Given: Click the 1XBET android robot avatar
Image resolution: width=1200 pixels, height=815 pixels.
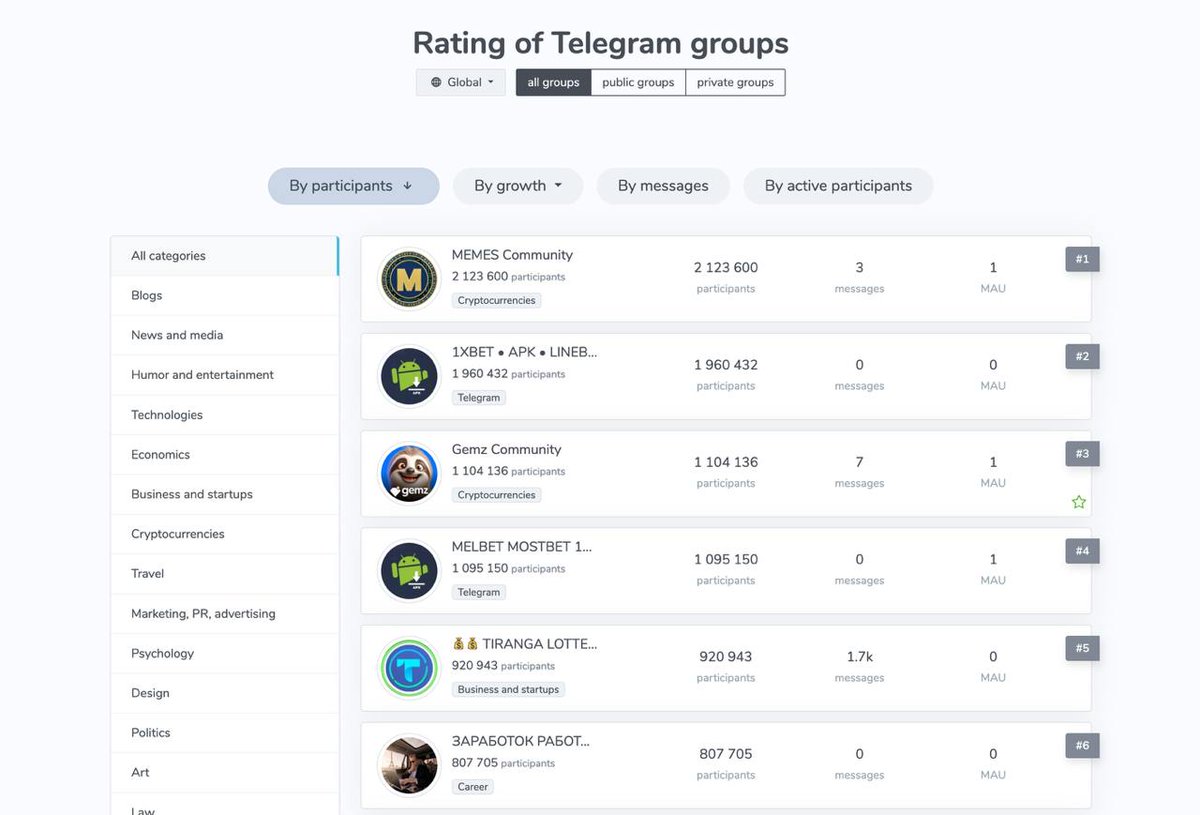Looking at the screenshot, I should point(408,375).
